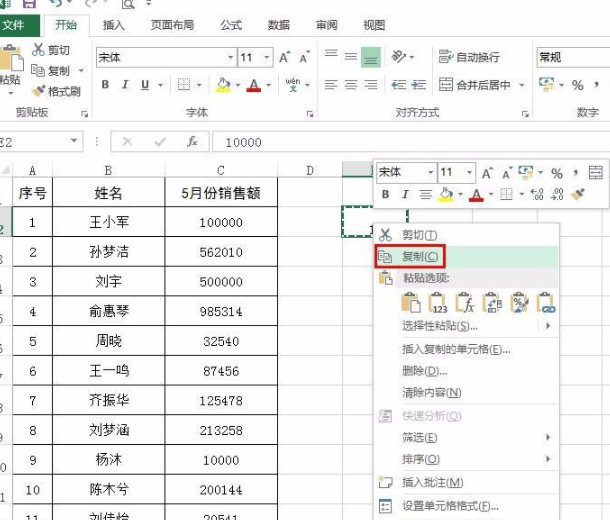Click the Paste Link option icon
The height and width of the screenshot is (520, 610).
[x=546, y=303]
